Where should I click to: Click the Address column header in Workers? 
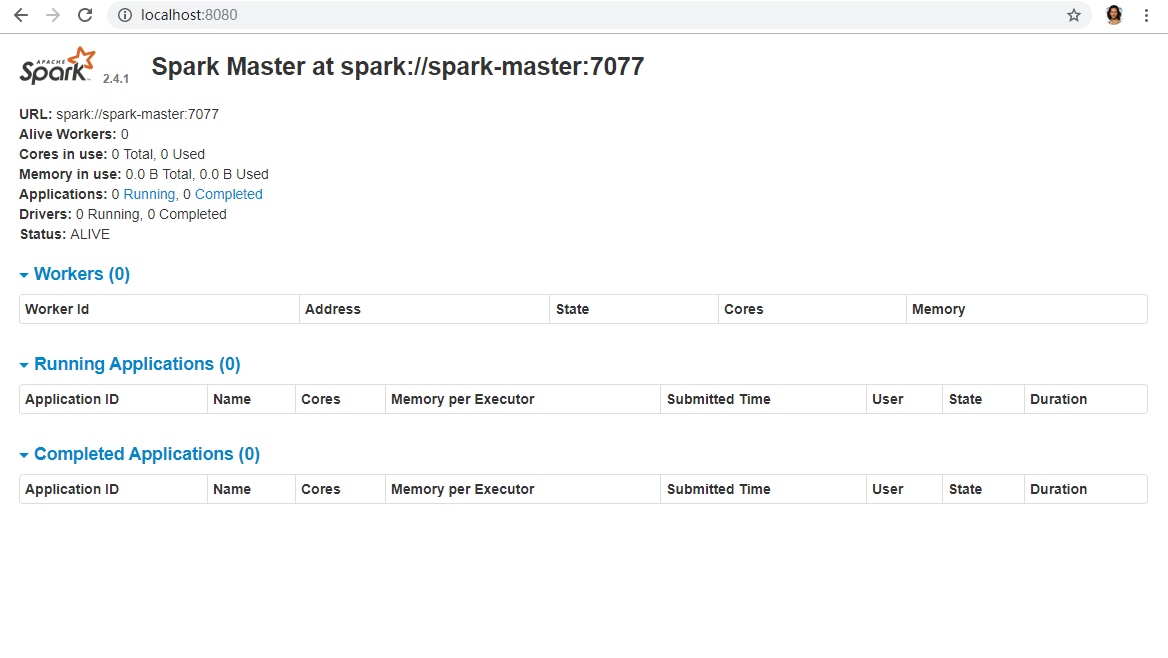click(333, 309)
